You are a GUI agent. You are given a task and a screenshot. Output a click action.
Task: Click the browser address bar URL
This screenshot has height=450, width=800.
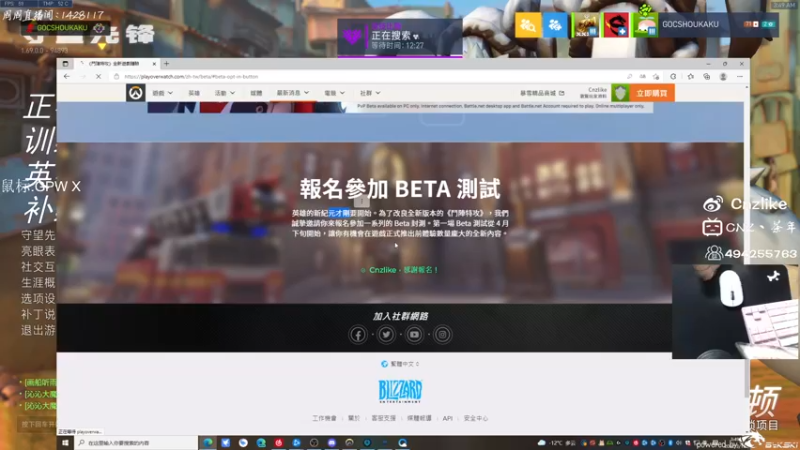click(x=191, y=77)
